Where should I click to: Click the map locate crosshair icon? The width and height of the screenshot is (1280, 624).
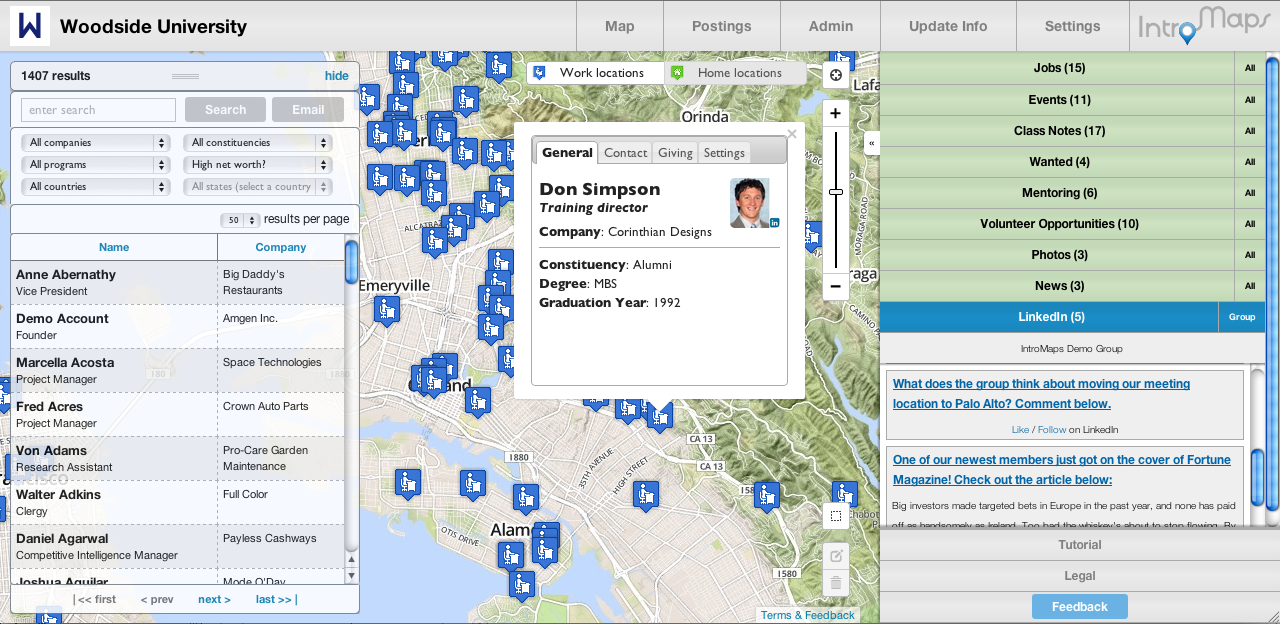tap(836, 75)
